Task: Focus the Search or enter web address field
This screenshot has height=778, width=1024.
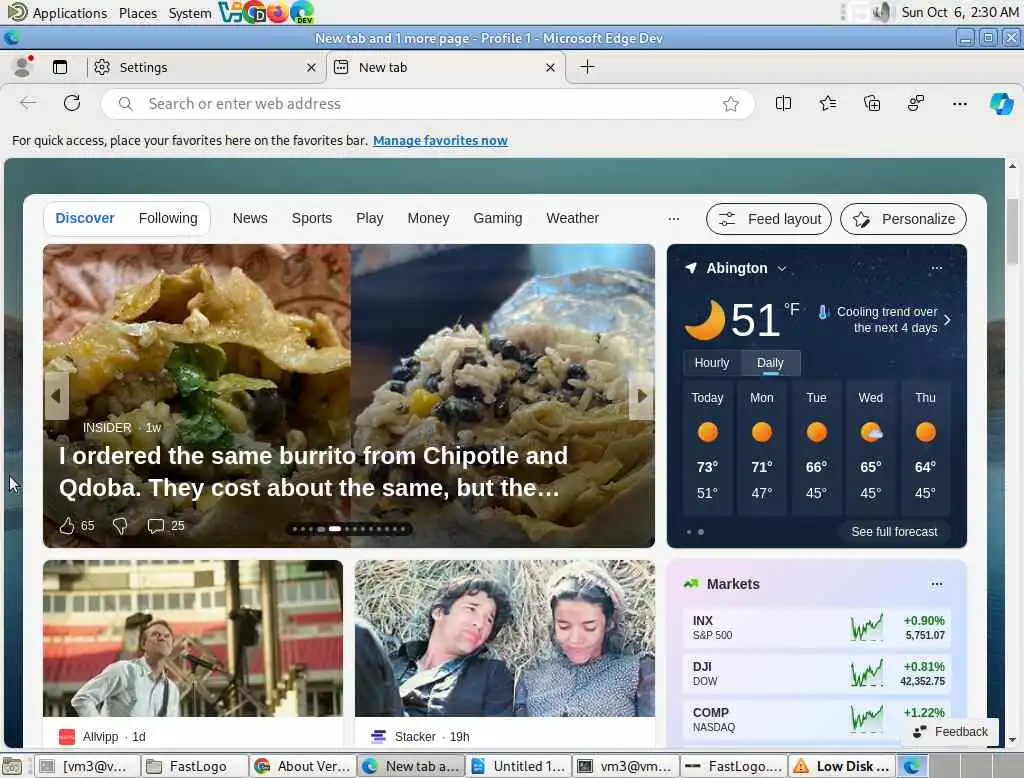Action: click(x=428, y=104)
